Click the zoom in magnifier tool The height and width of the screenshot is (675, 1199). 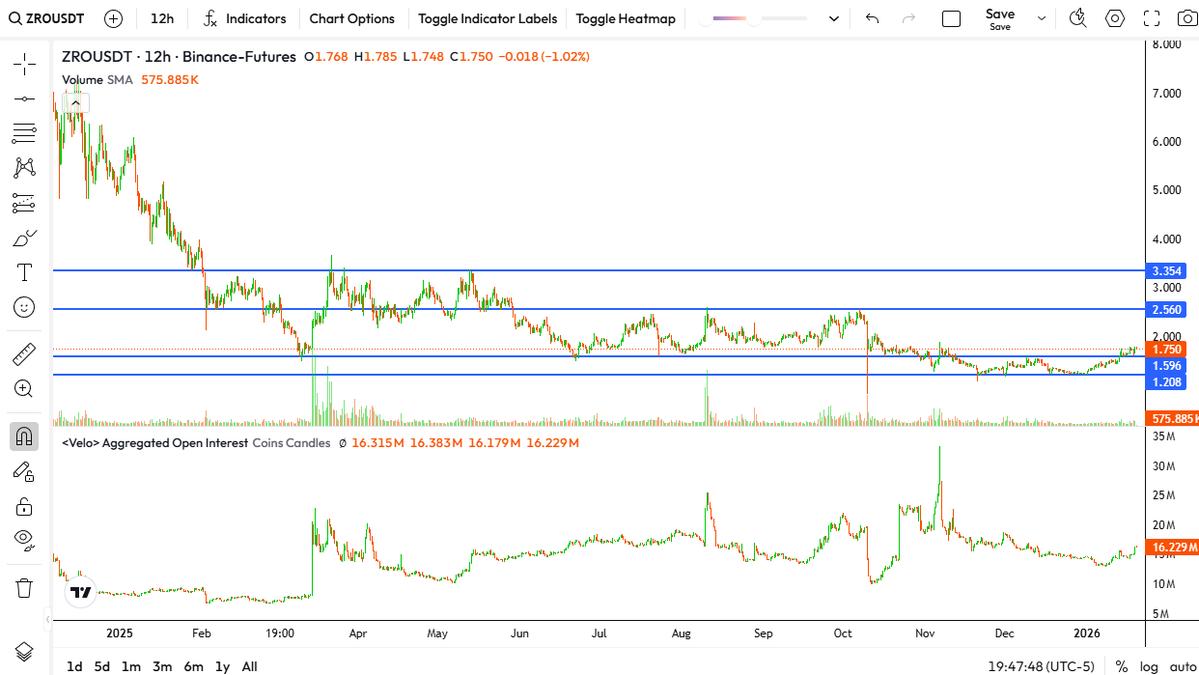tap(25, 389)
